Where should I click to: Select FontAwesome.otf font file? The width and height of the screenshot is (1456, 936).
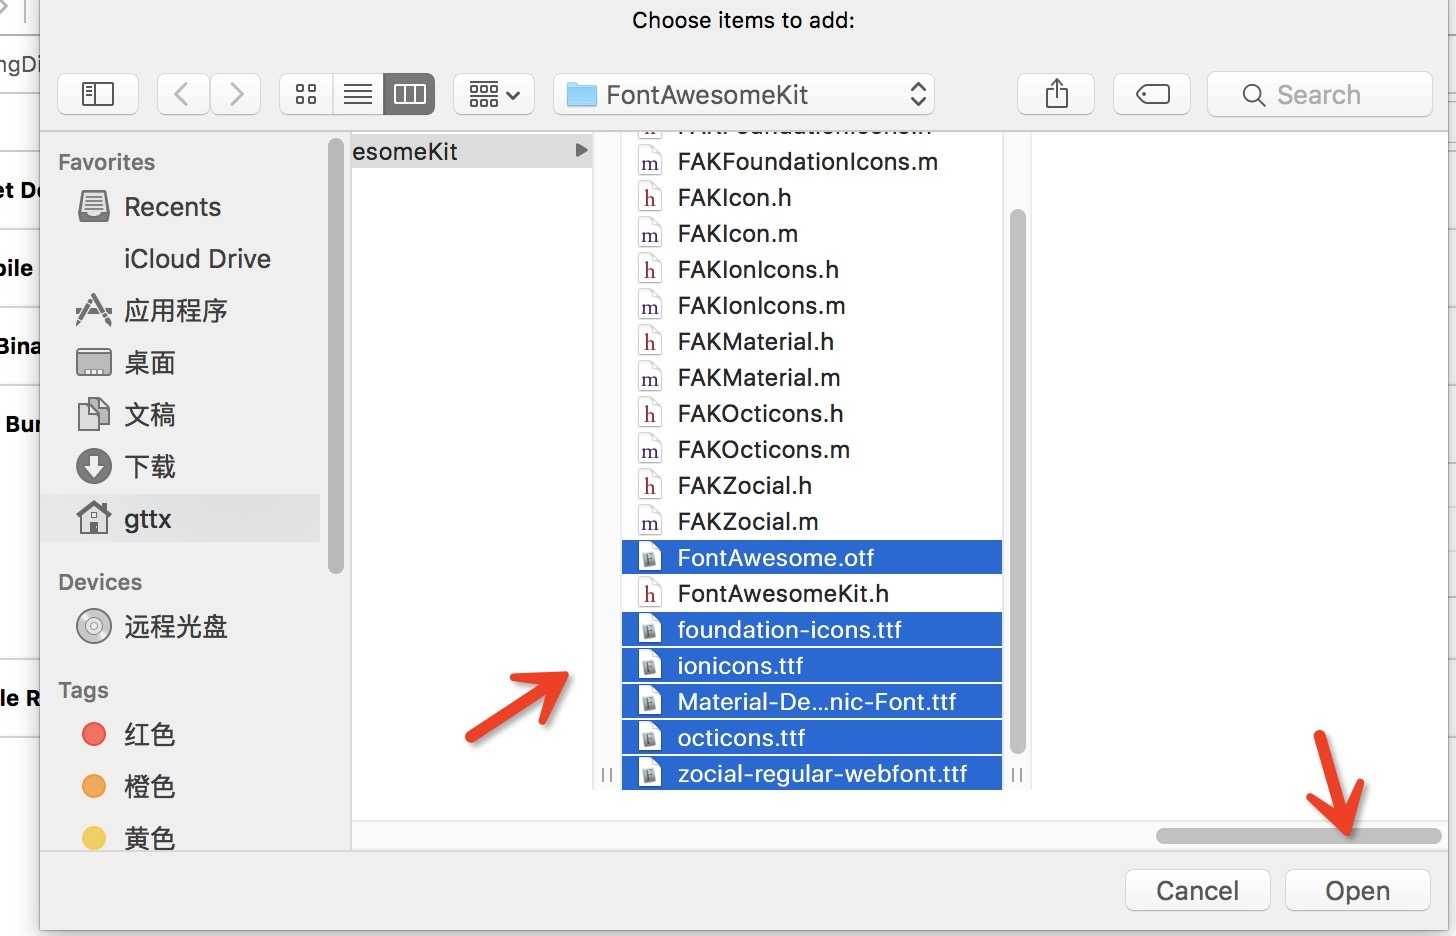click(811, 558)
